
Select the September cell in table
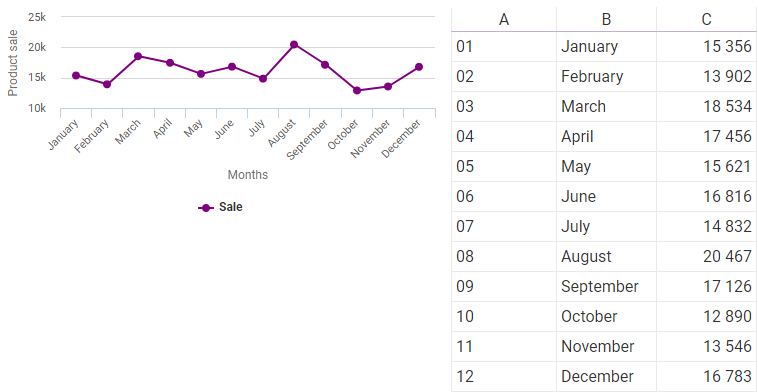(x=606, y=286)
